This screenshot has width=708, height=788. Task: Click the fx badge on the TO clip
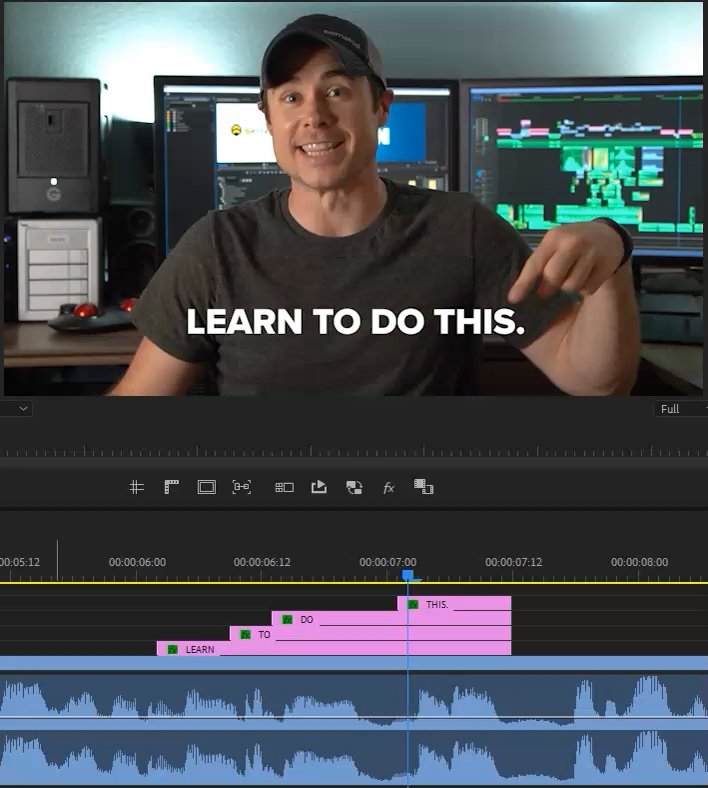[245, 634]
